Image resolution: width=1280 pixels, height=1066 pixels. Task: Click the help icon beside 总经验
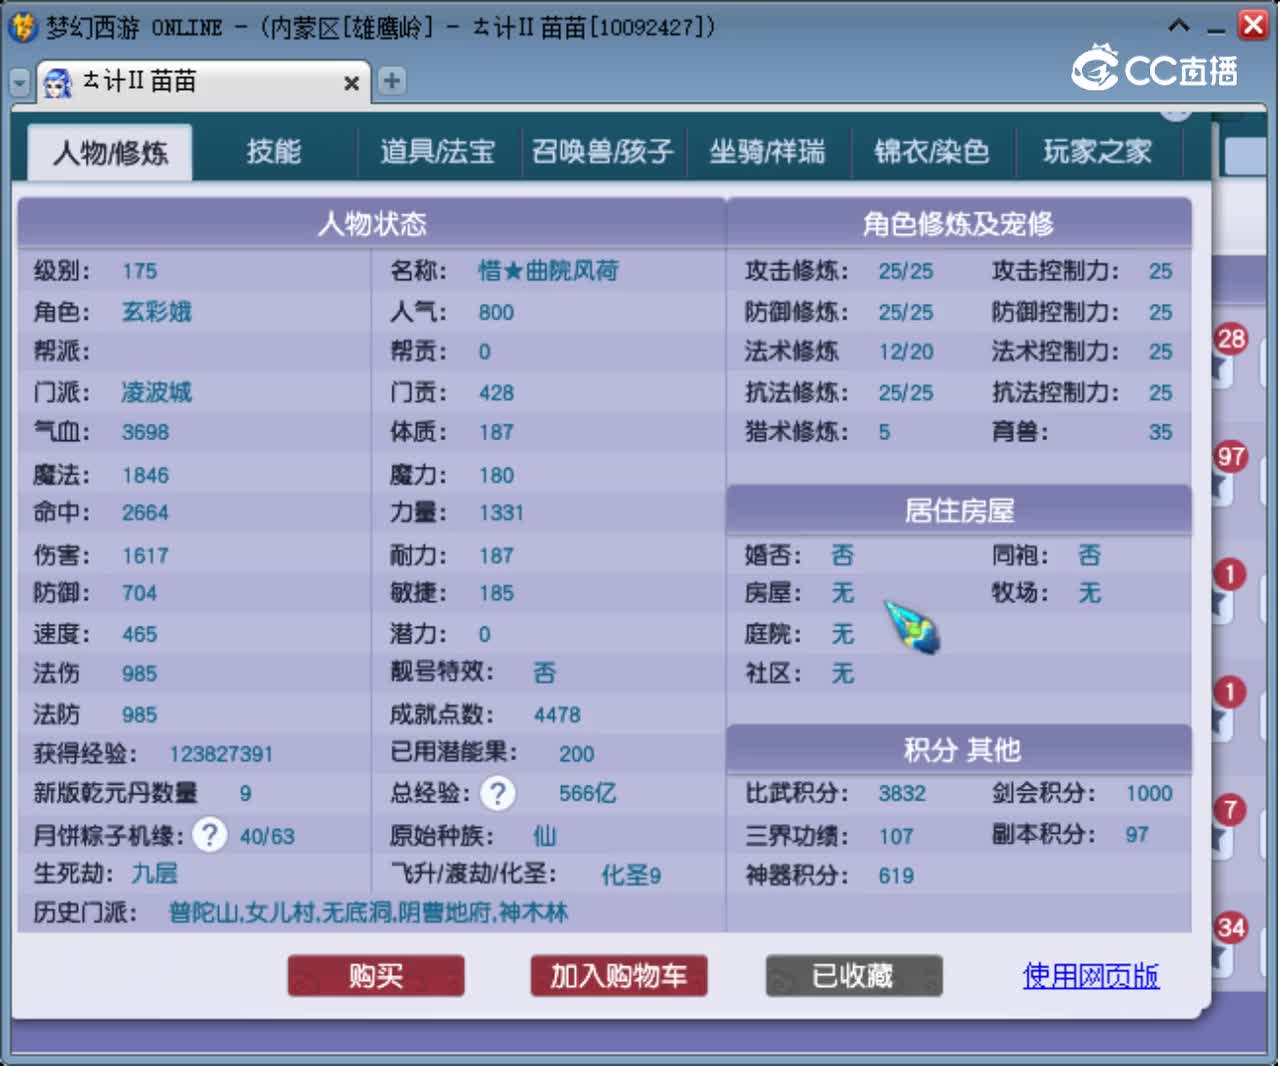(x=498, y=793)
